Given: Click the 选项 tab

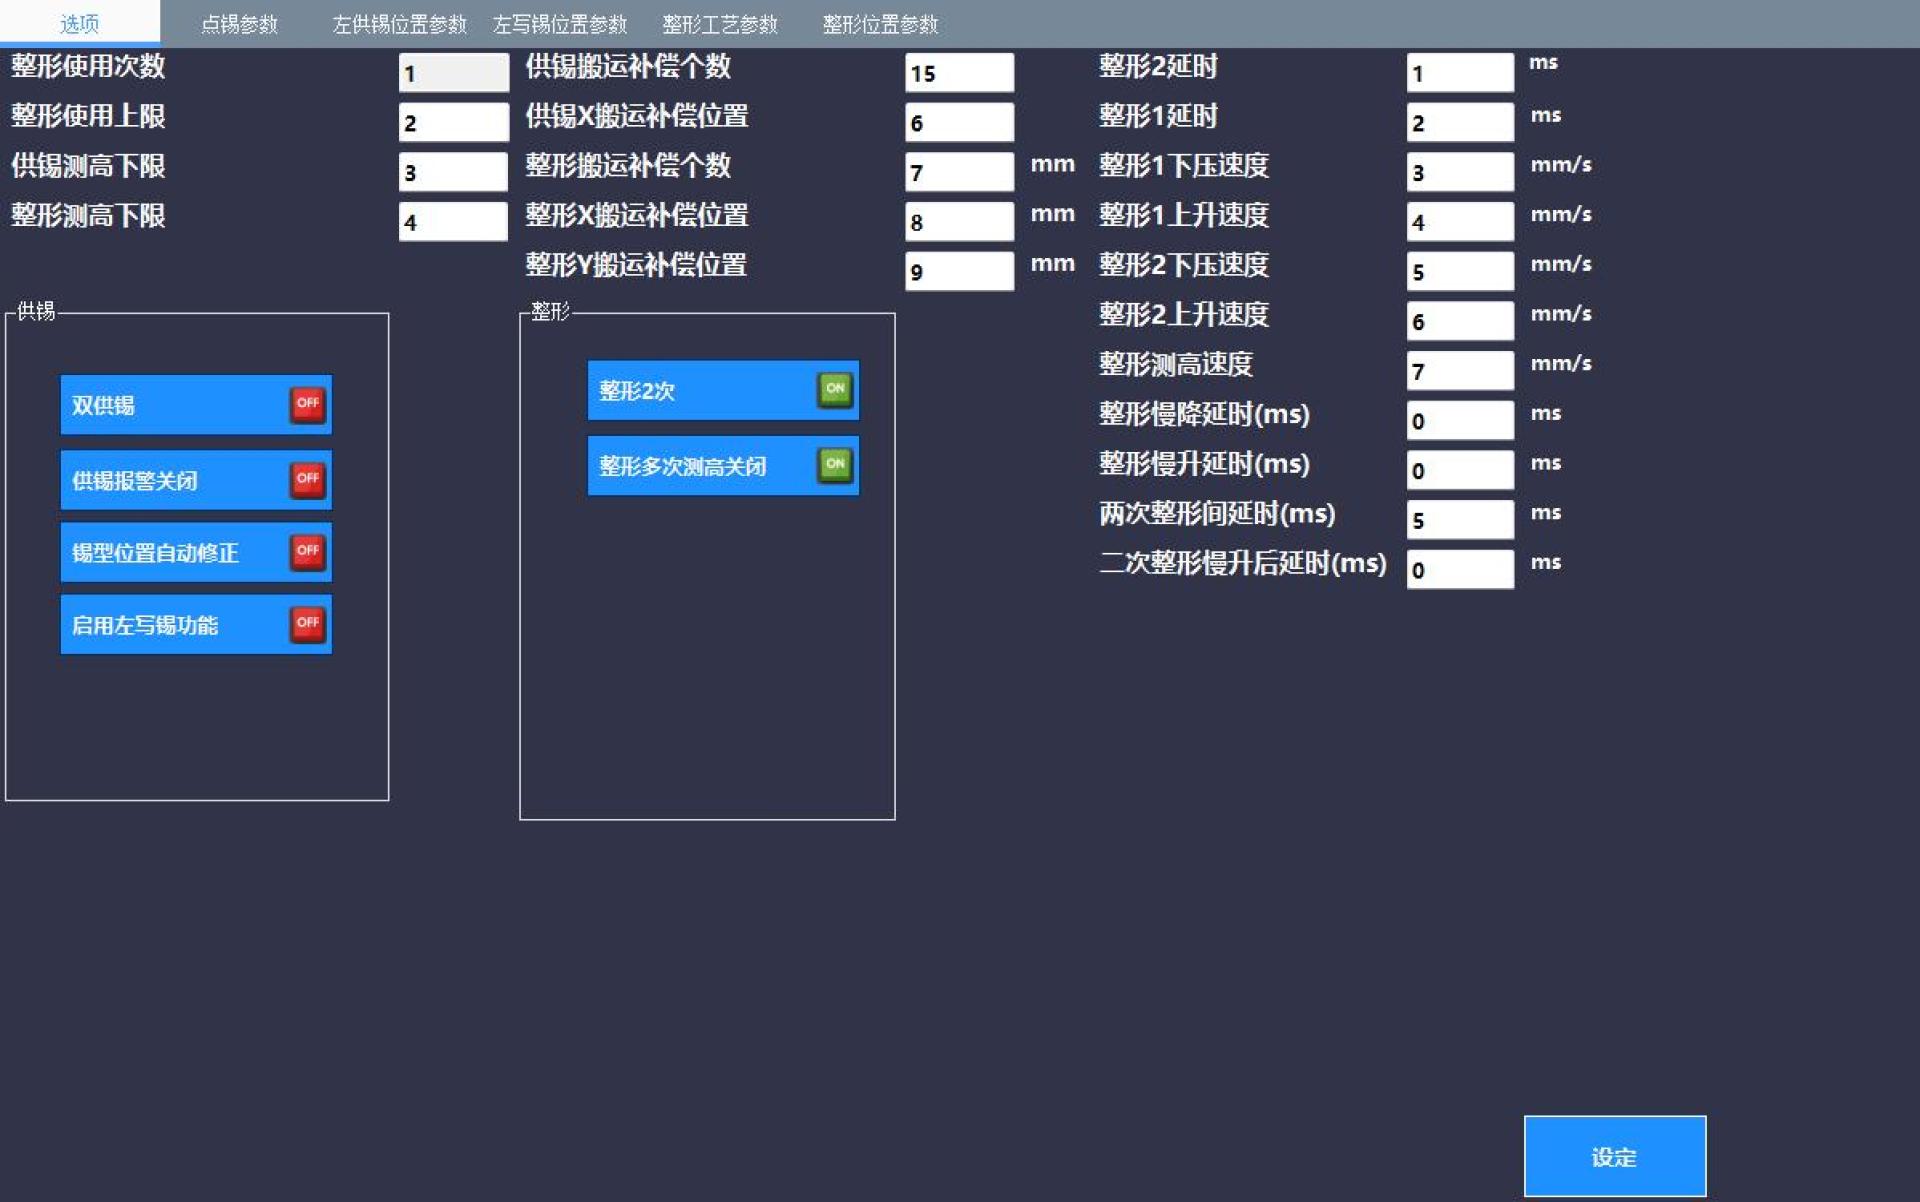Looking at the screenshot, I should [80, 24].
